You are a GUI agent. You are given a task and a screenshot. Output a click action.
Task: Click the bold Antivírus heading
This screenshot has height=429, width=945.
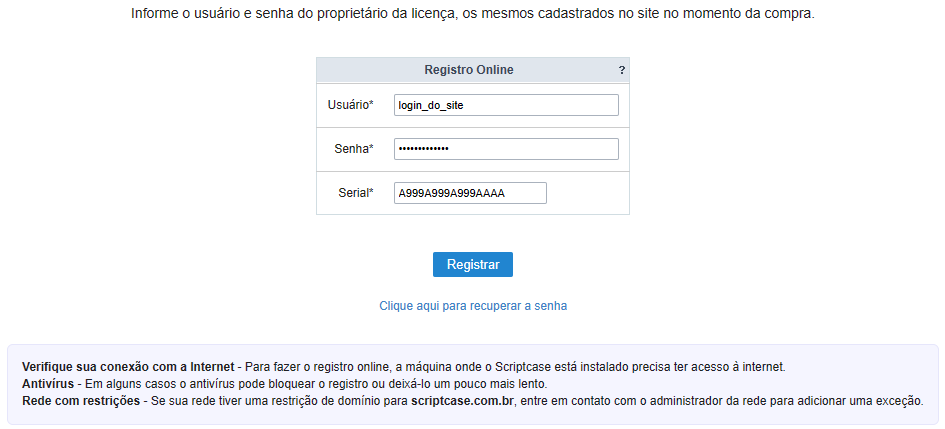pyautogui.click(x=48, y=384)
